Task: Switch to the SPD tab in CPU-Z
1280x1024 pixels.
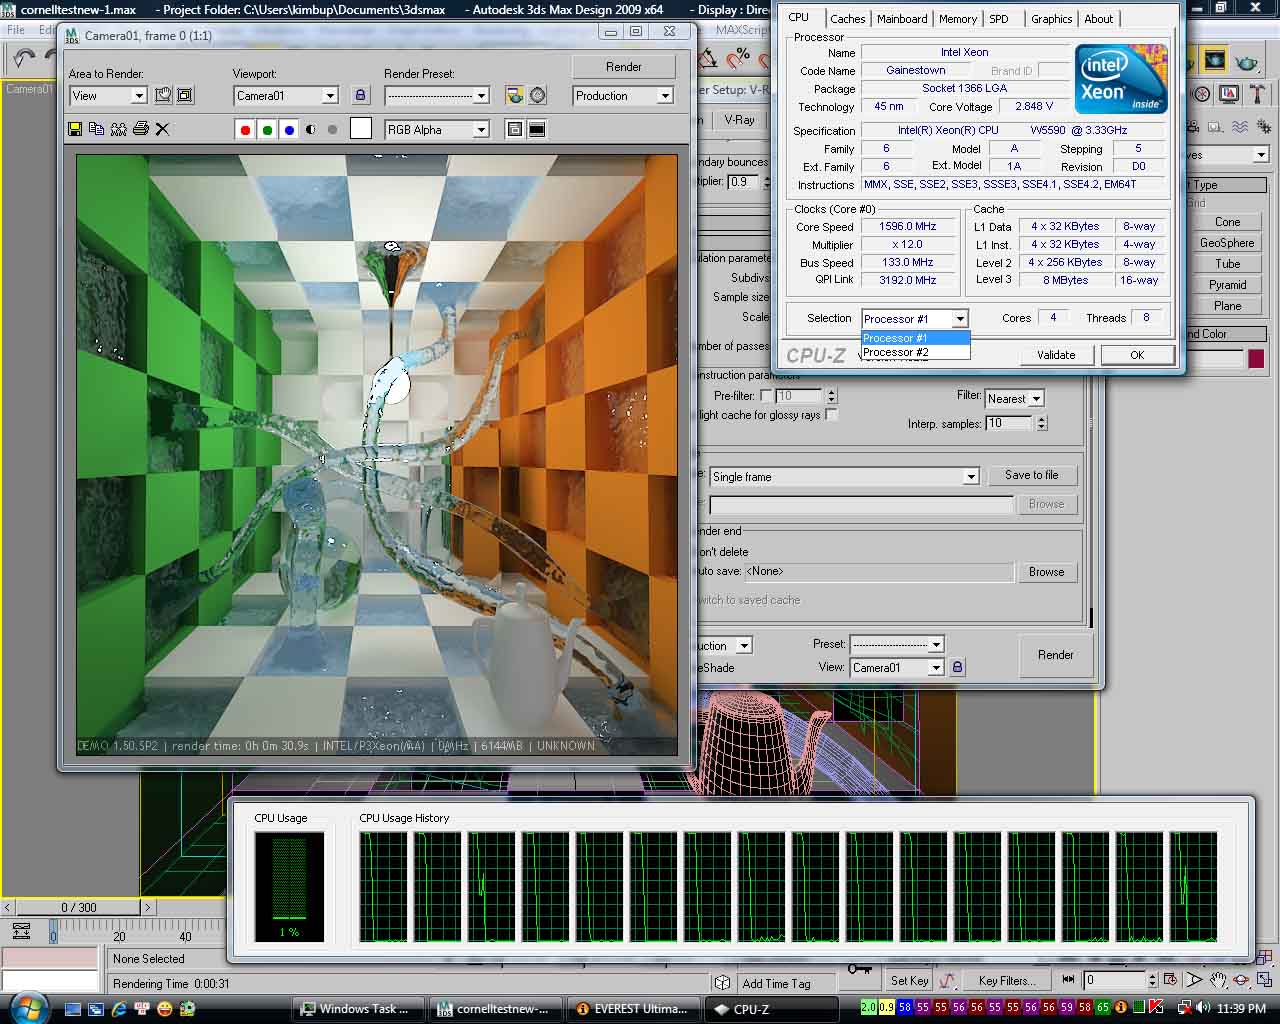Action: (x=998, y=19)
